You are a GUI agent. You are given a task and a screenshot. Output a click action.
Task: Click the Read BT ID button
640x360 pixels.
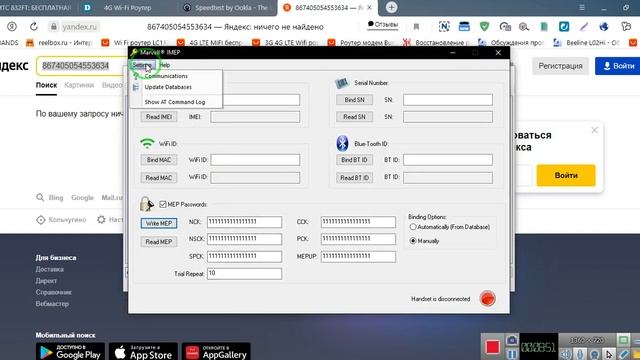coord(354,178)
